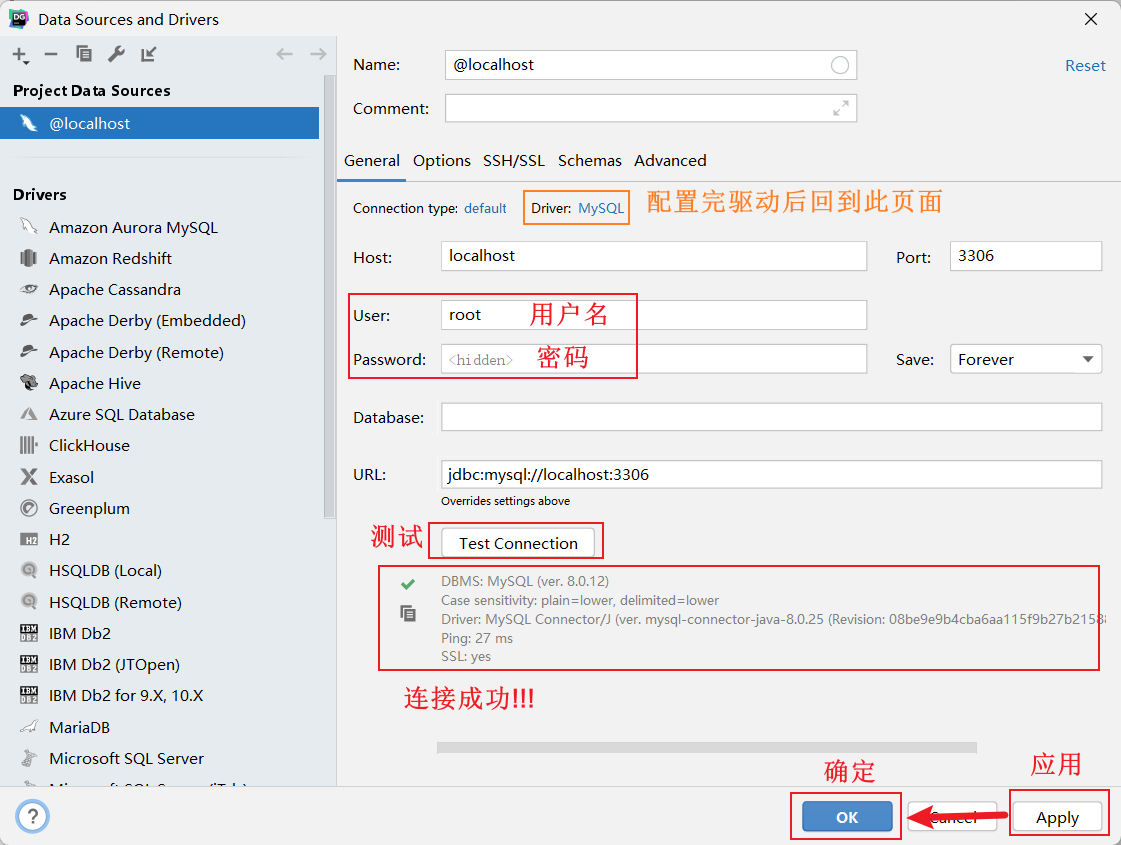Switch to the Options tab
This screenshot has height=845, width=1121.
click(442, 160)
